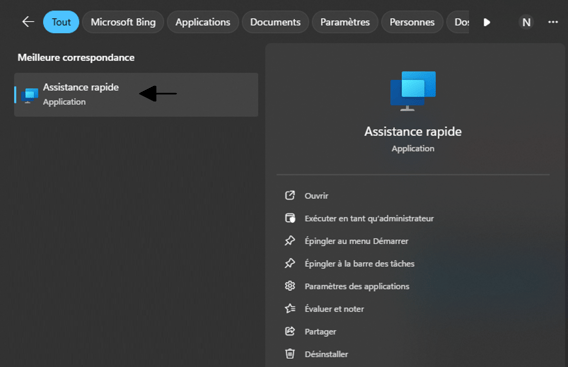Click the run as administrator shield icon

(290, 218)
